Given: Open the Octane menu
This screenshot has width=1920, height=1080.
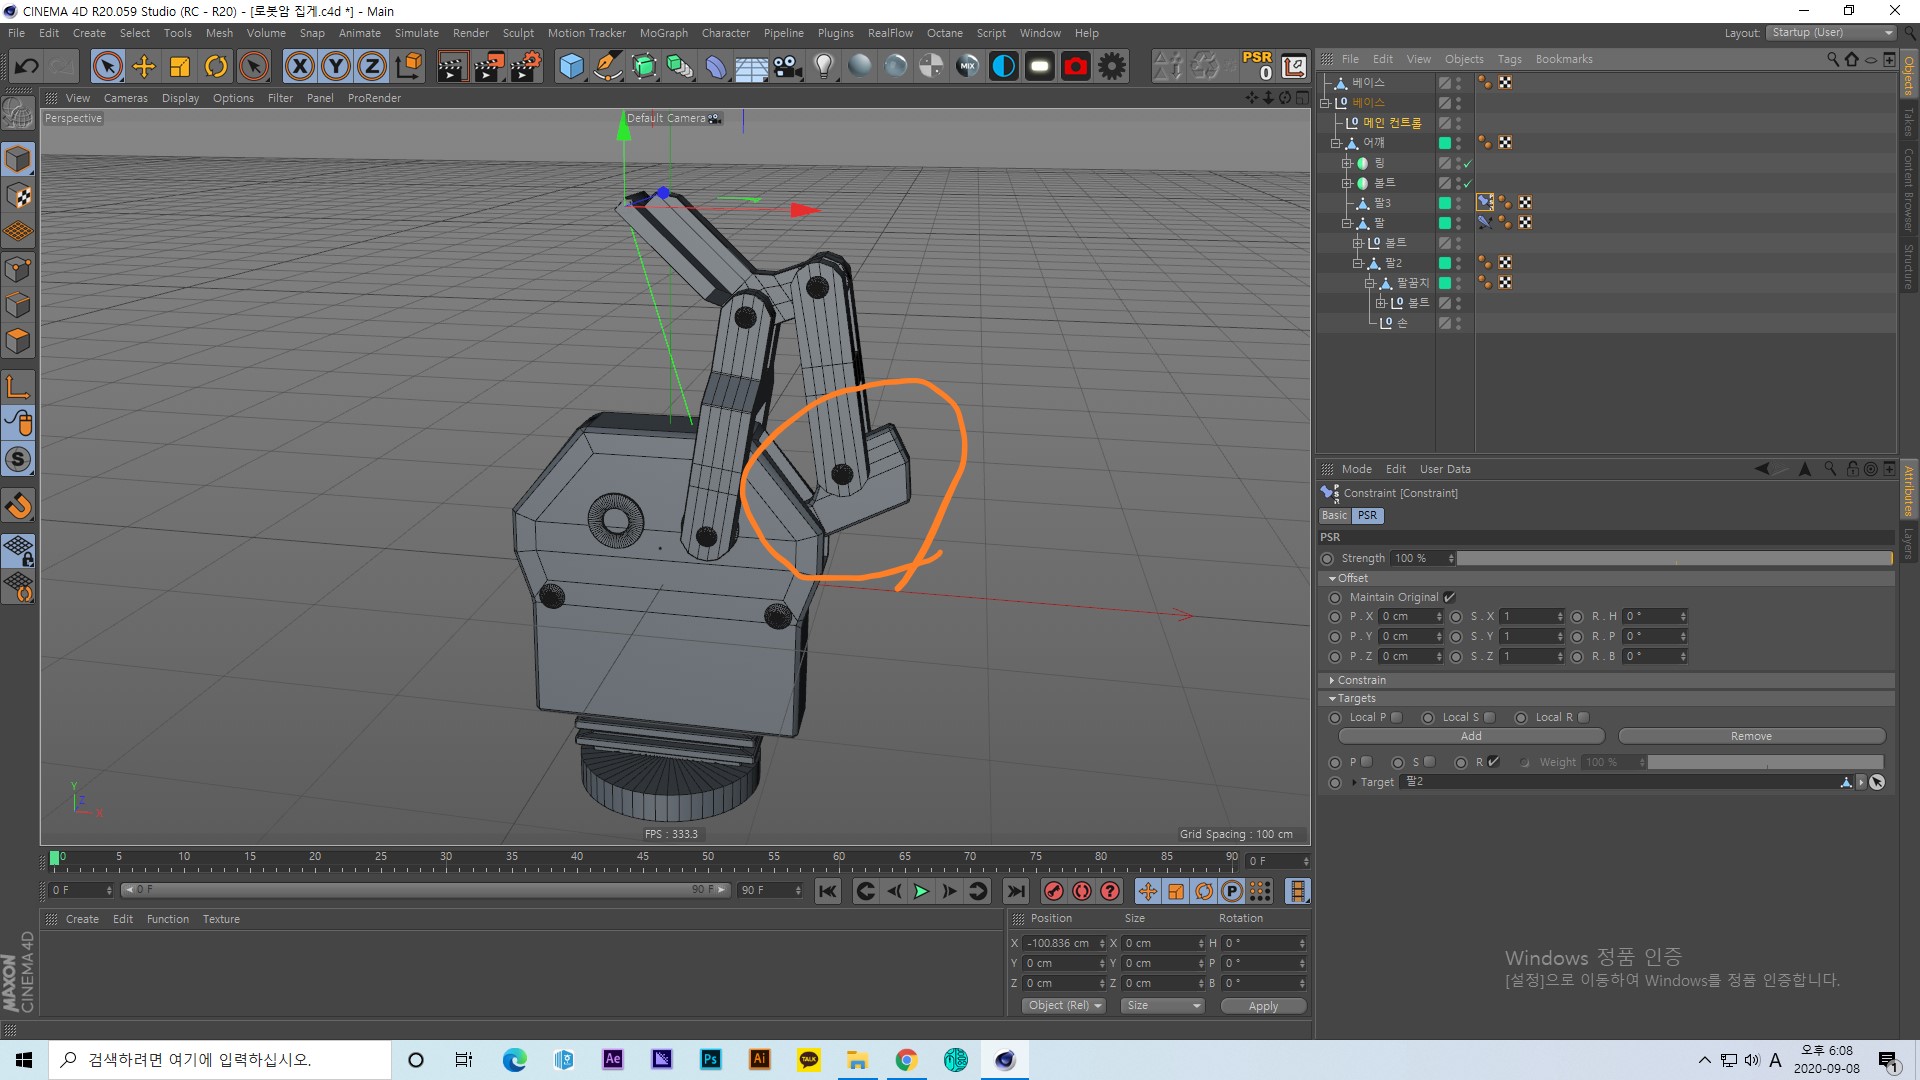Looking at the screenshot, I should click(x=944, y=33).
